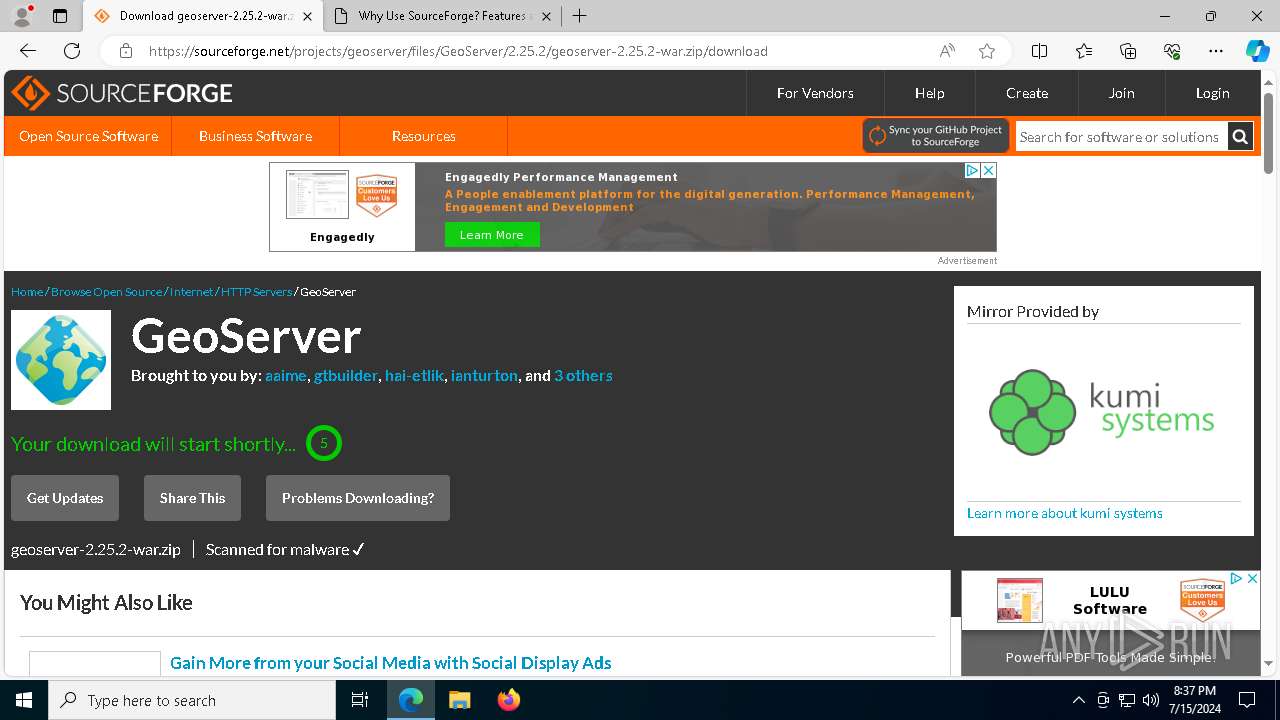1280x720 pixels.
Task: View site information lock icon
Action: (x=125, y=51)
